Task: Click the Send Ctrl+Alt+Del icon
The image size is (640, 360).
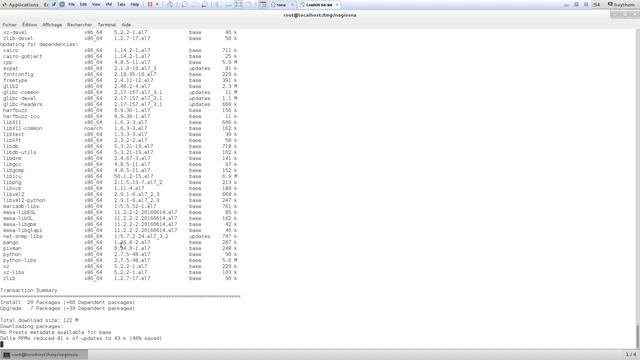Action: click(x=170, y=4)
